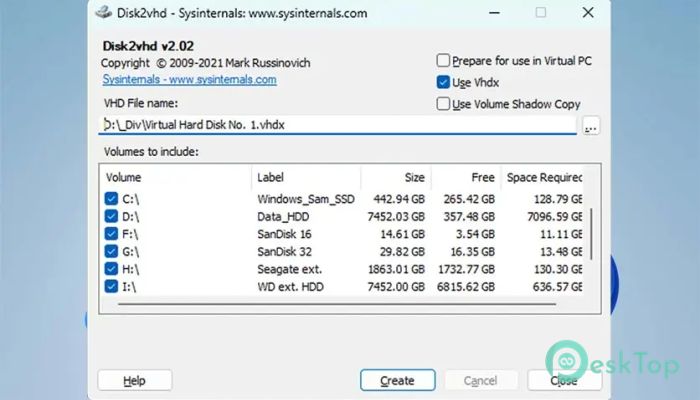Uncheck the I:\ volume checkbox
Image resolution: width=700 pixels, height=400 pixels.
tap(111, 286)
